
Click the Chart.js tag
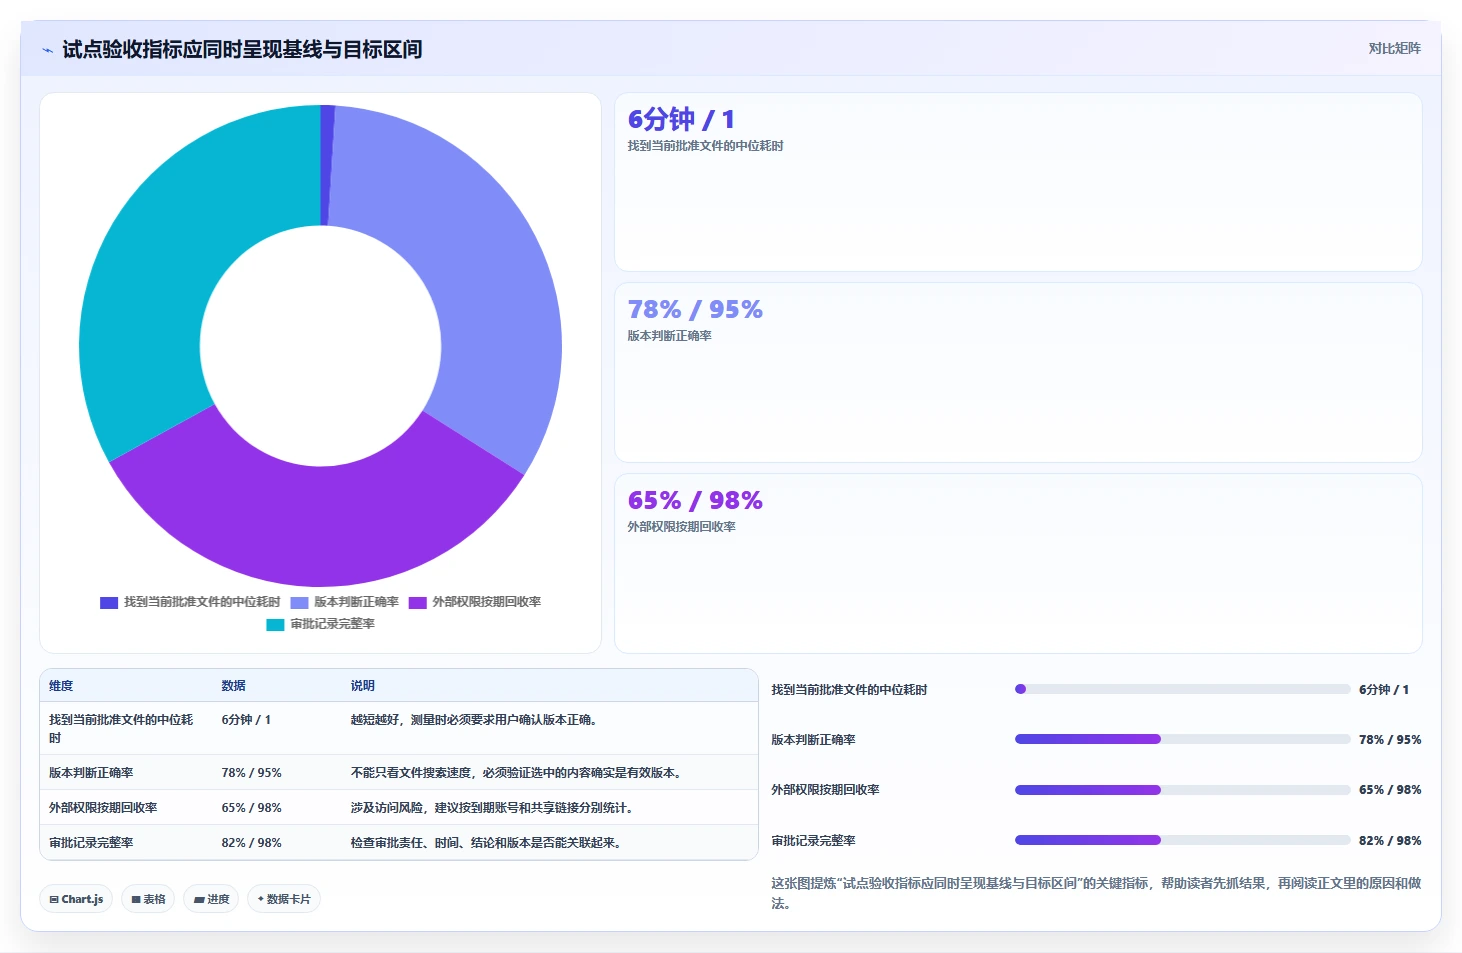click(76, 899)
